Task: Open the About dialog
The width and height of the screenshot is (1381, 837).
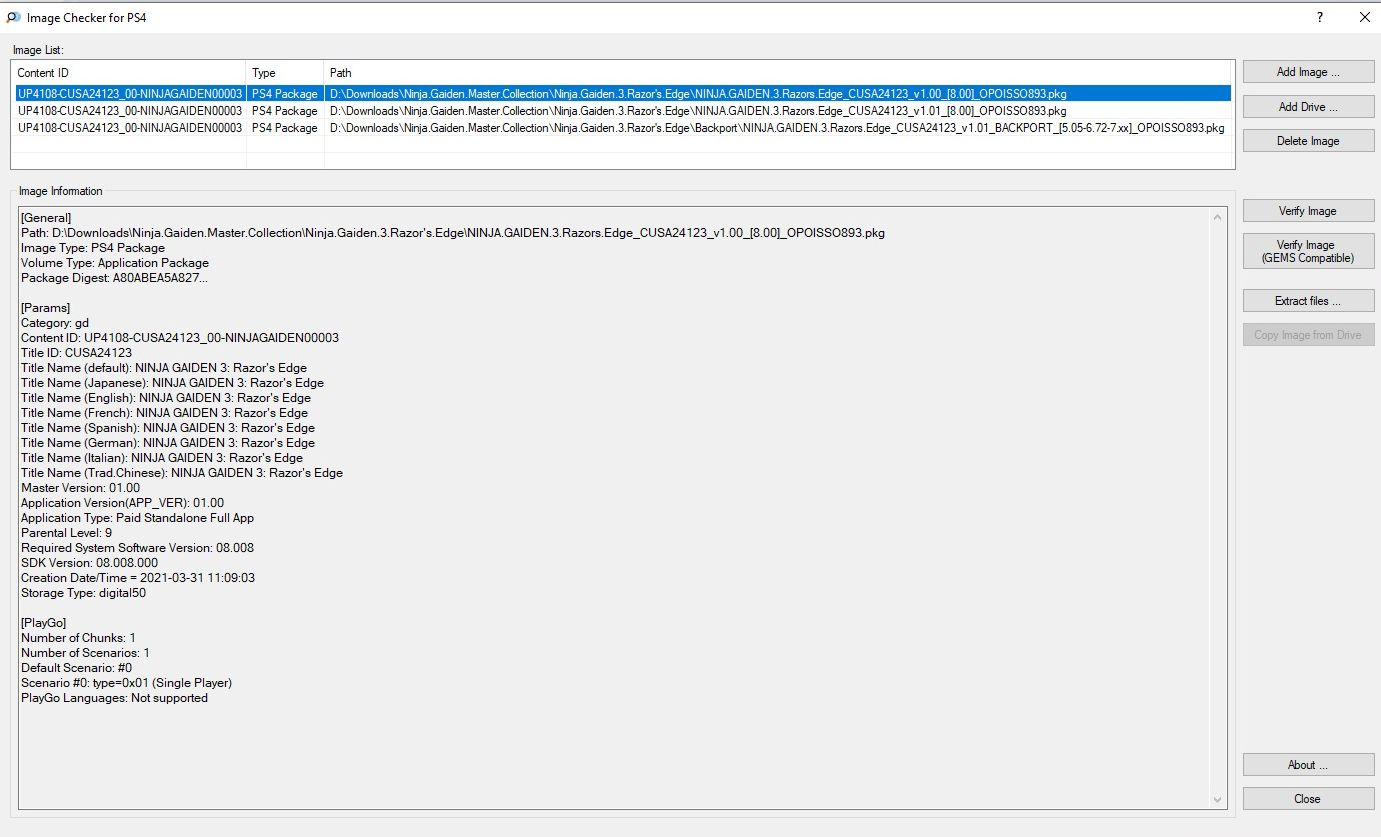Action: pyautogui.click(x=1308, y=765)
